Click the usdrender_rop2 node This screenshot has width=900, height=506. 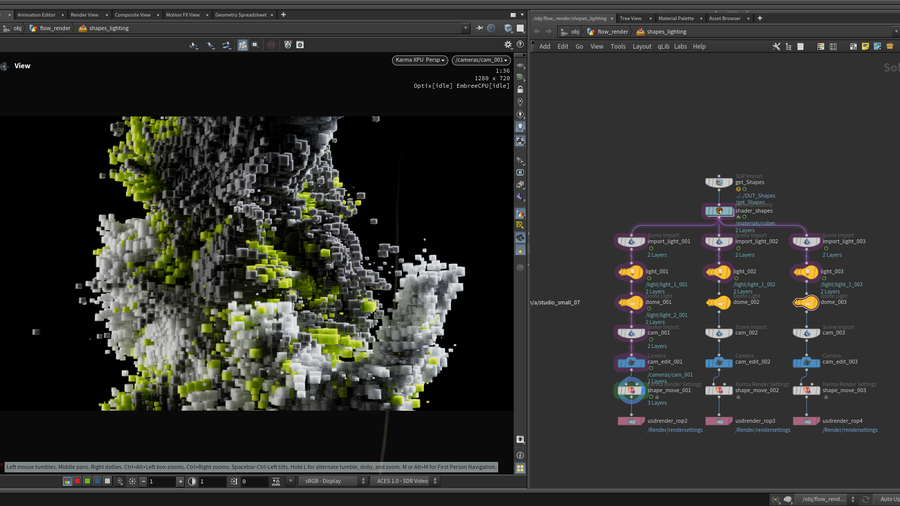click(631, 421)
